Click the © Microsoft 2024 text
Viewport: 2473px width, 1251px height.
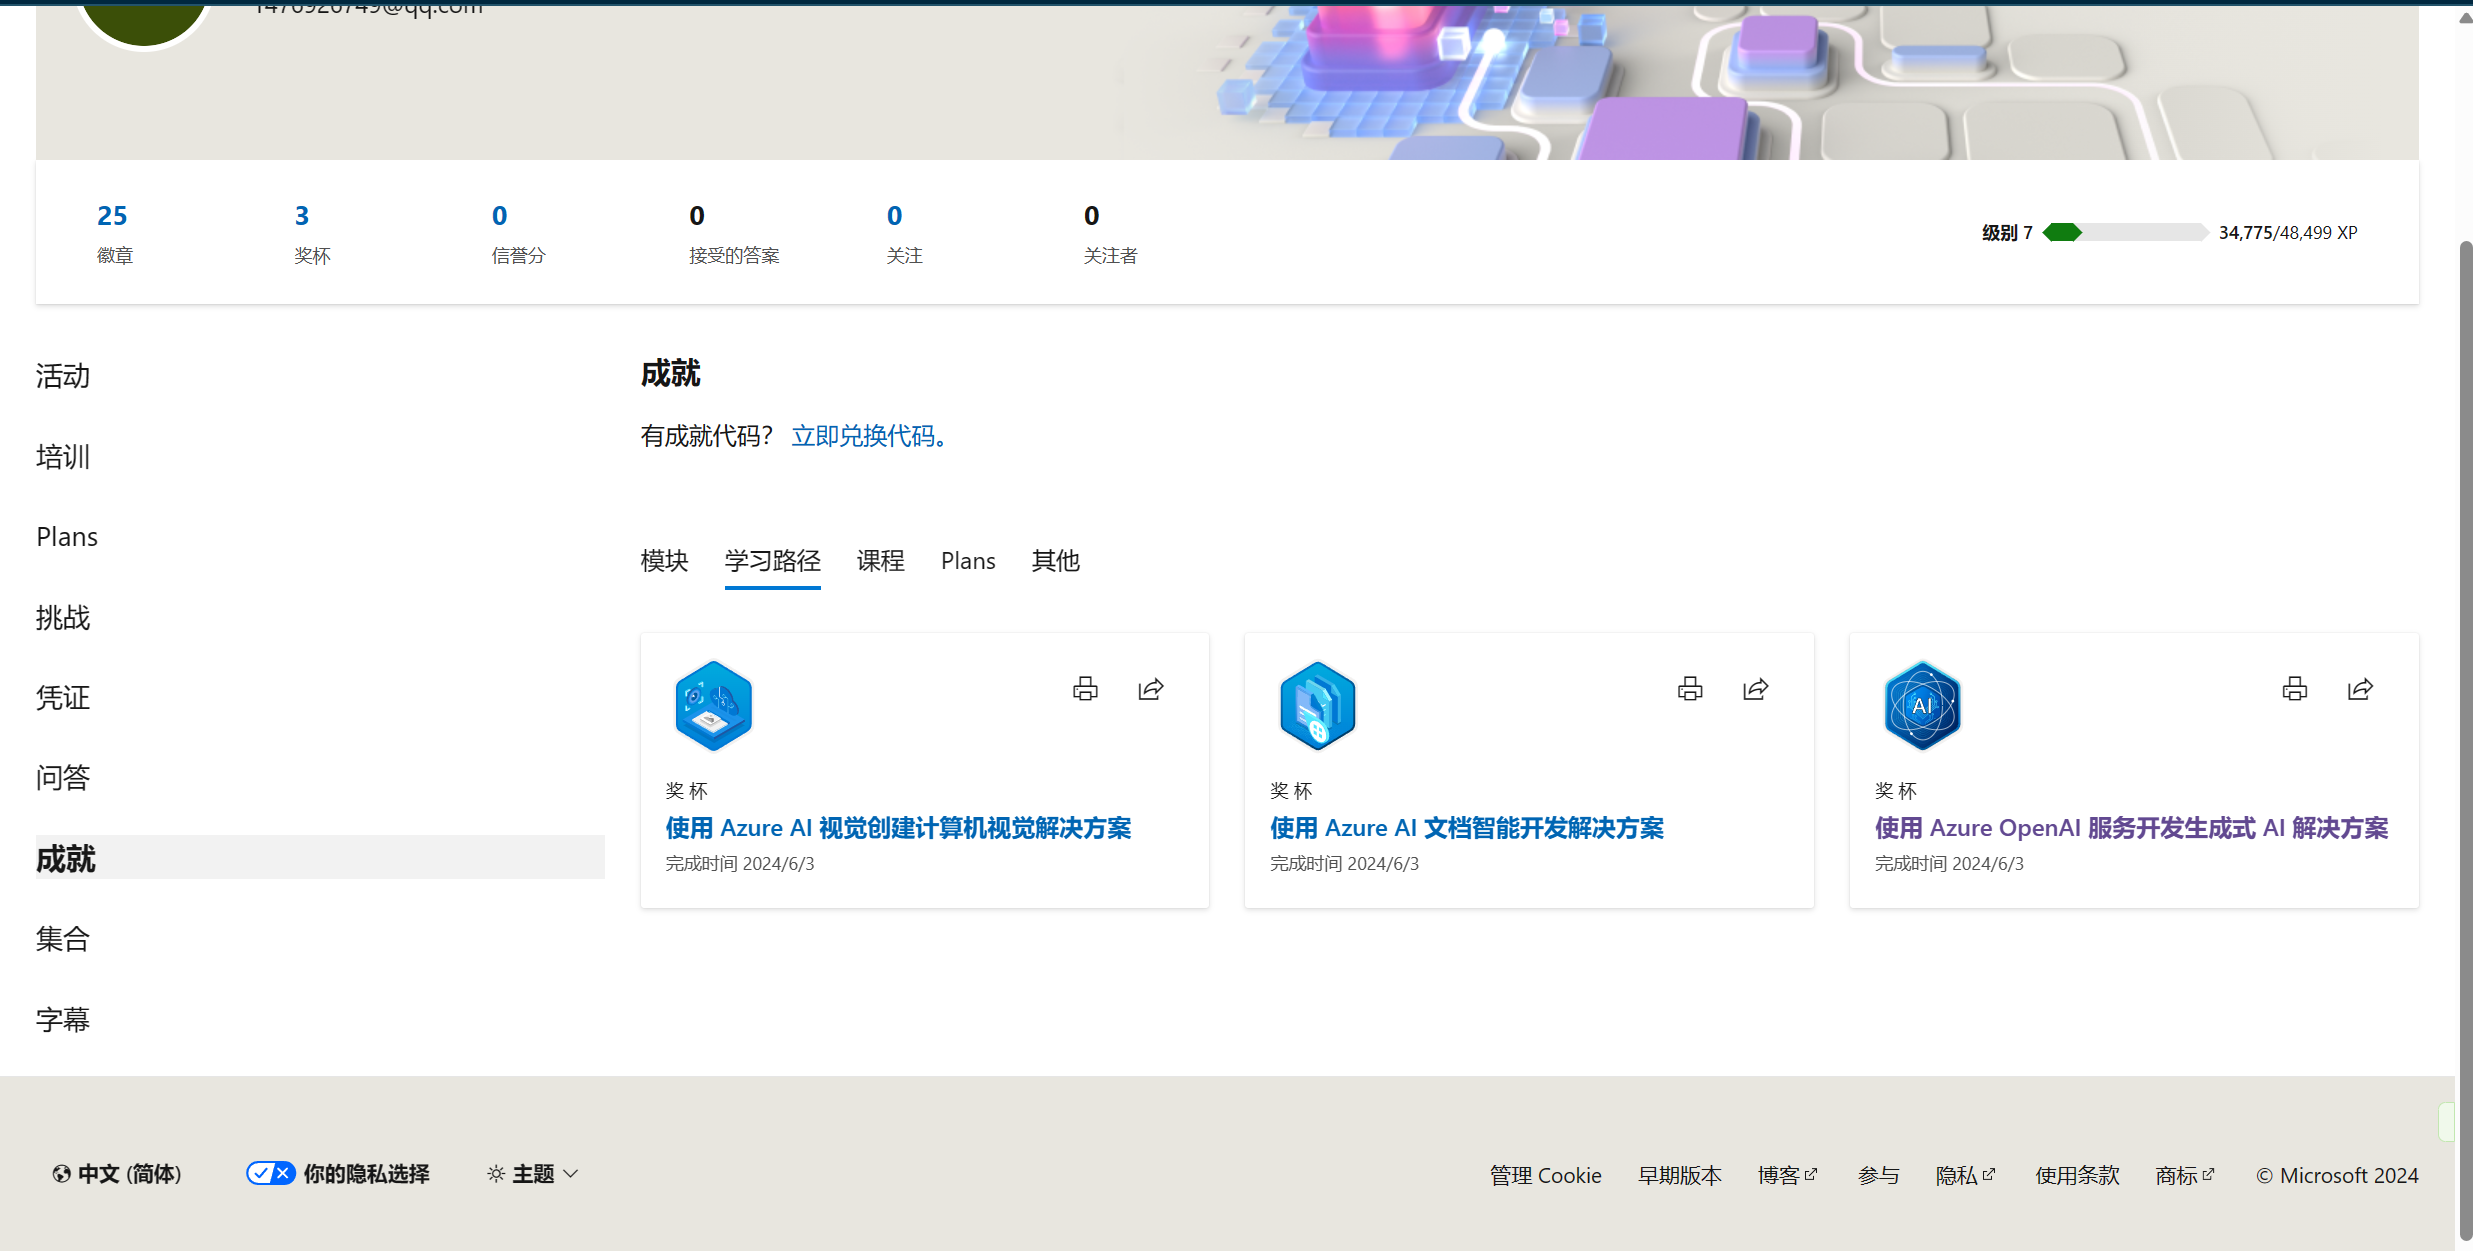[2337, 1176]
